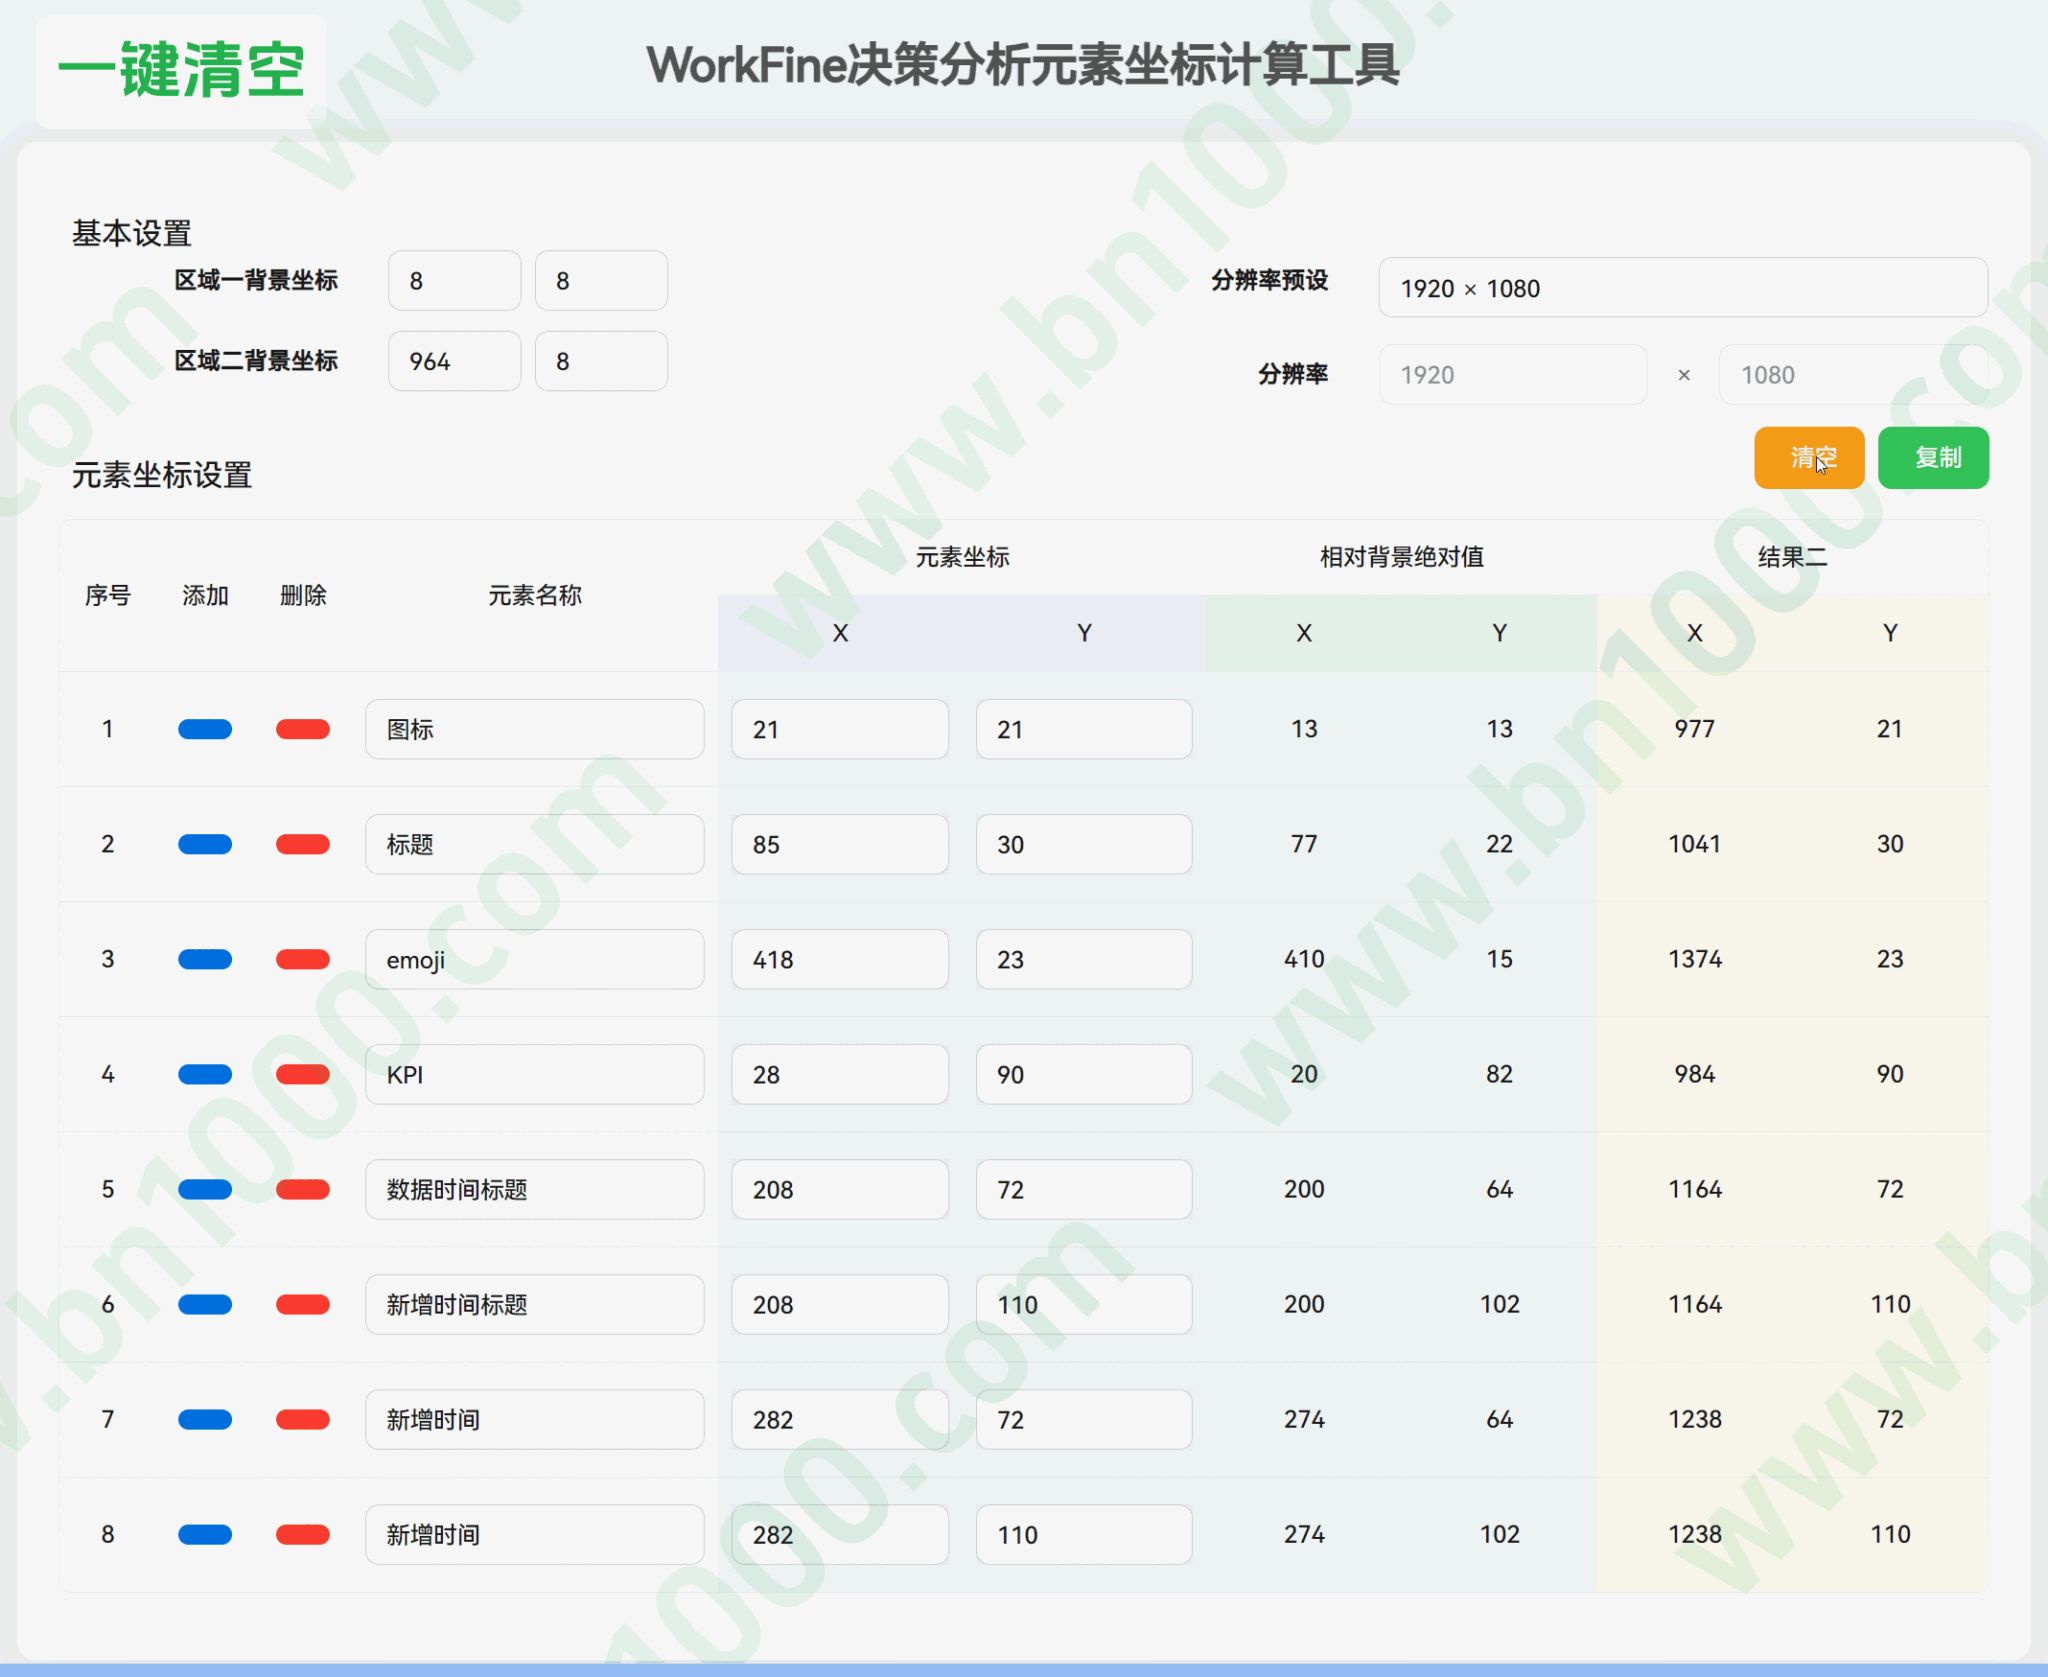Click the Y field showing 90
This screenshot has height=1677, width=2048.
tap(1084, 1074)
